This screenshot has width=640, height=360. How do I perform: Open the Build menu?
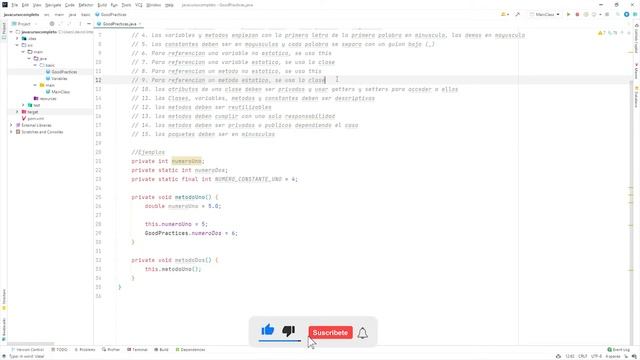(x=102, y=5)
